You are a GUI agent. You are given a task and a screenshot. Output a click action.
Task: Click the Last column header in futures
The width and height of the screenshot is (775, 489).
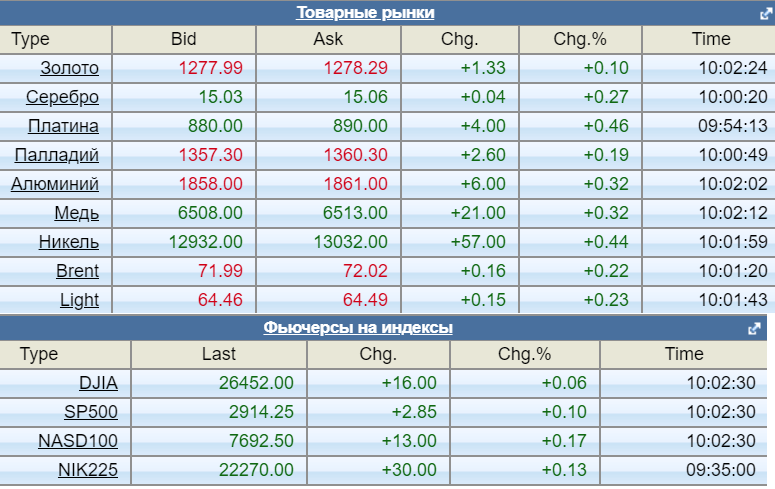pyautogui.click(x=219, y=354)
